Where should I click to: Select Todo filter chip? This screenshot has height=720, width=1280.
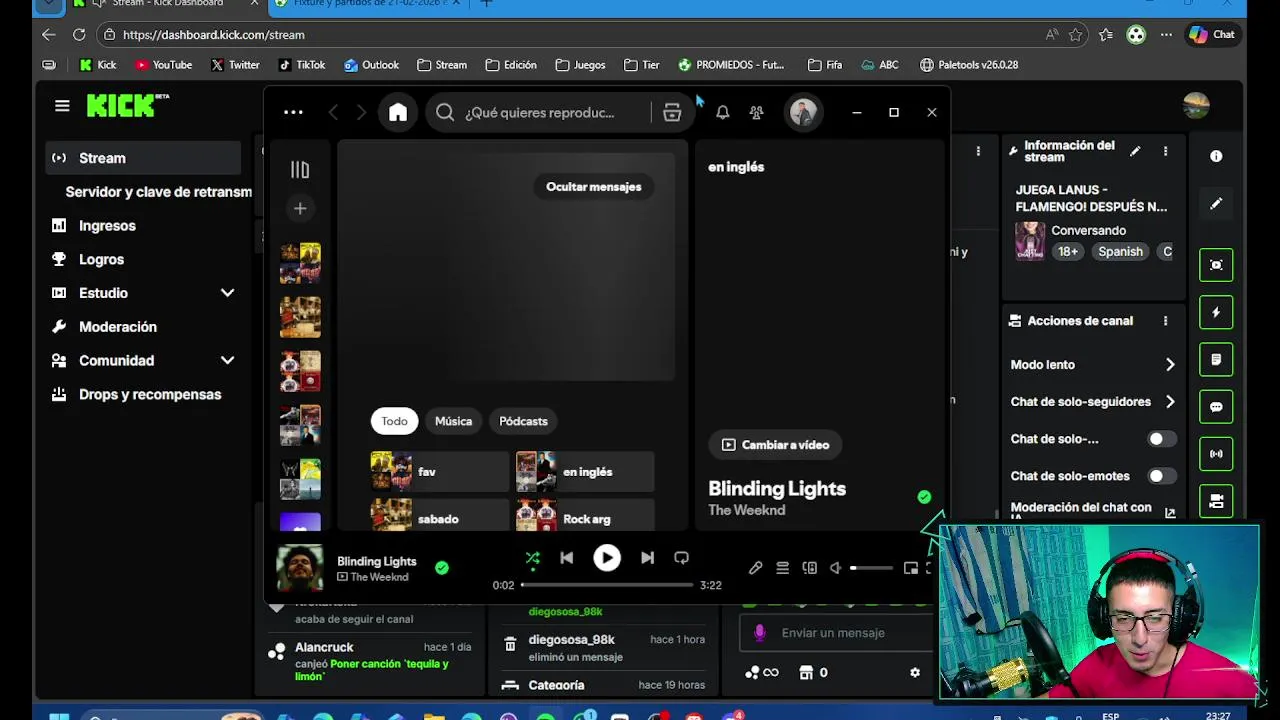click(x=394, y=421)
